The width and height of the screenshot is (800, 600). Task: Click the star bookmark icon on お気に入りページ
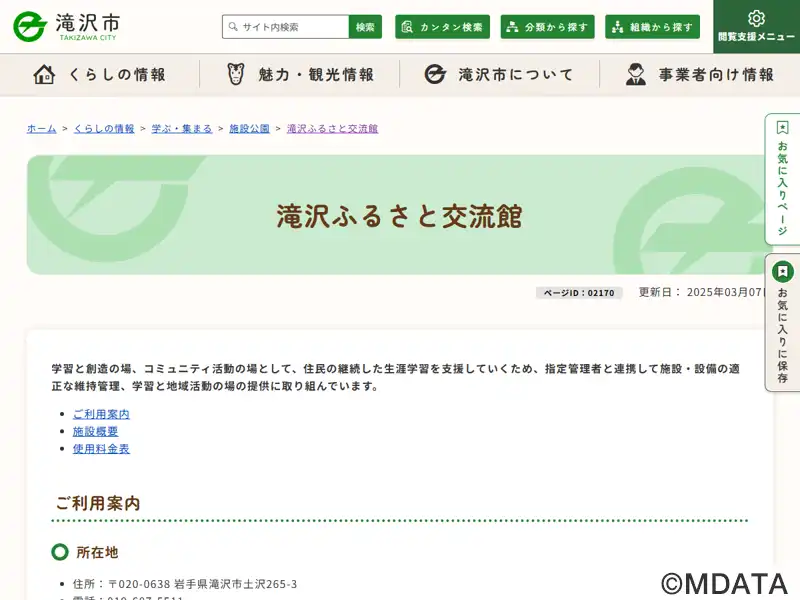click(x=782, y=128)
